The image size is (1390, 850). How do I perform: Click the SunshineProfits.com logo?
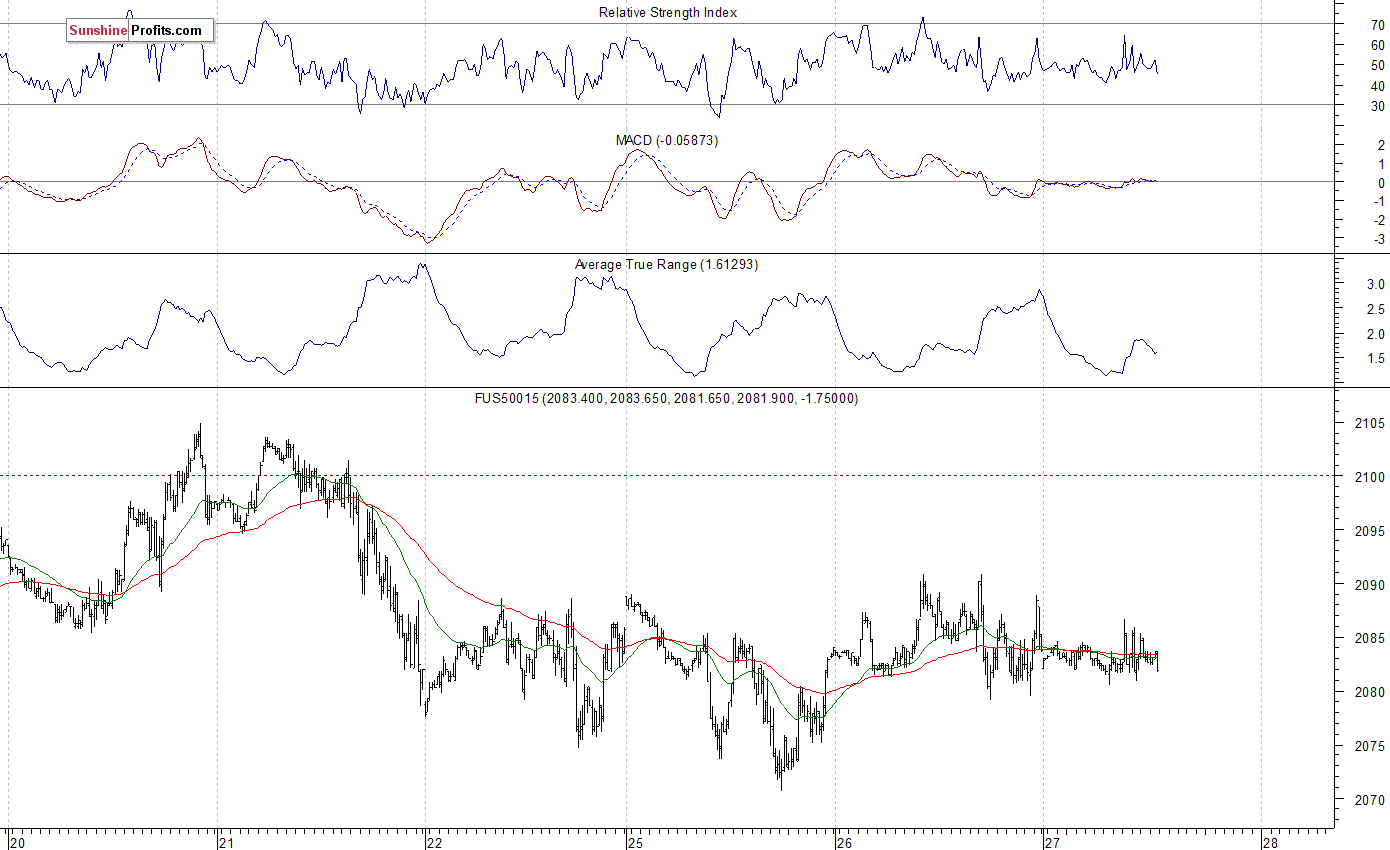[x=140, y=31]
